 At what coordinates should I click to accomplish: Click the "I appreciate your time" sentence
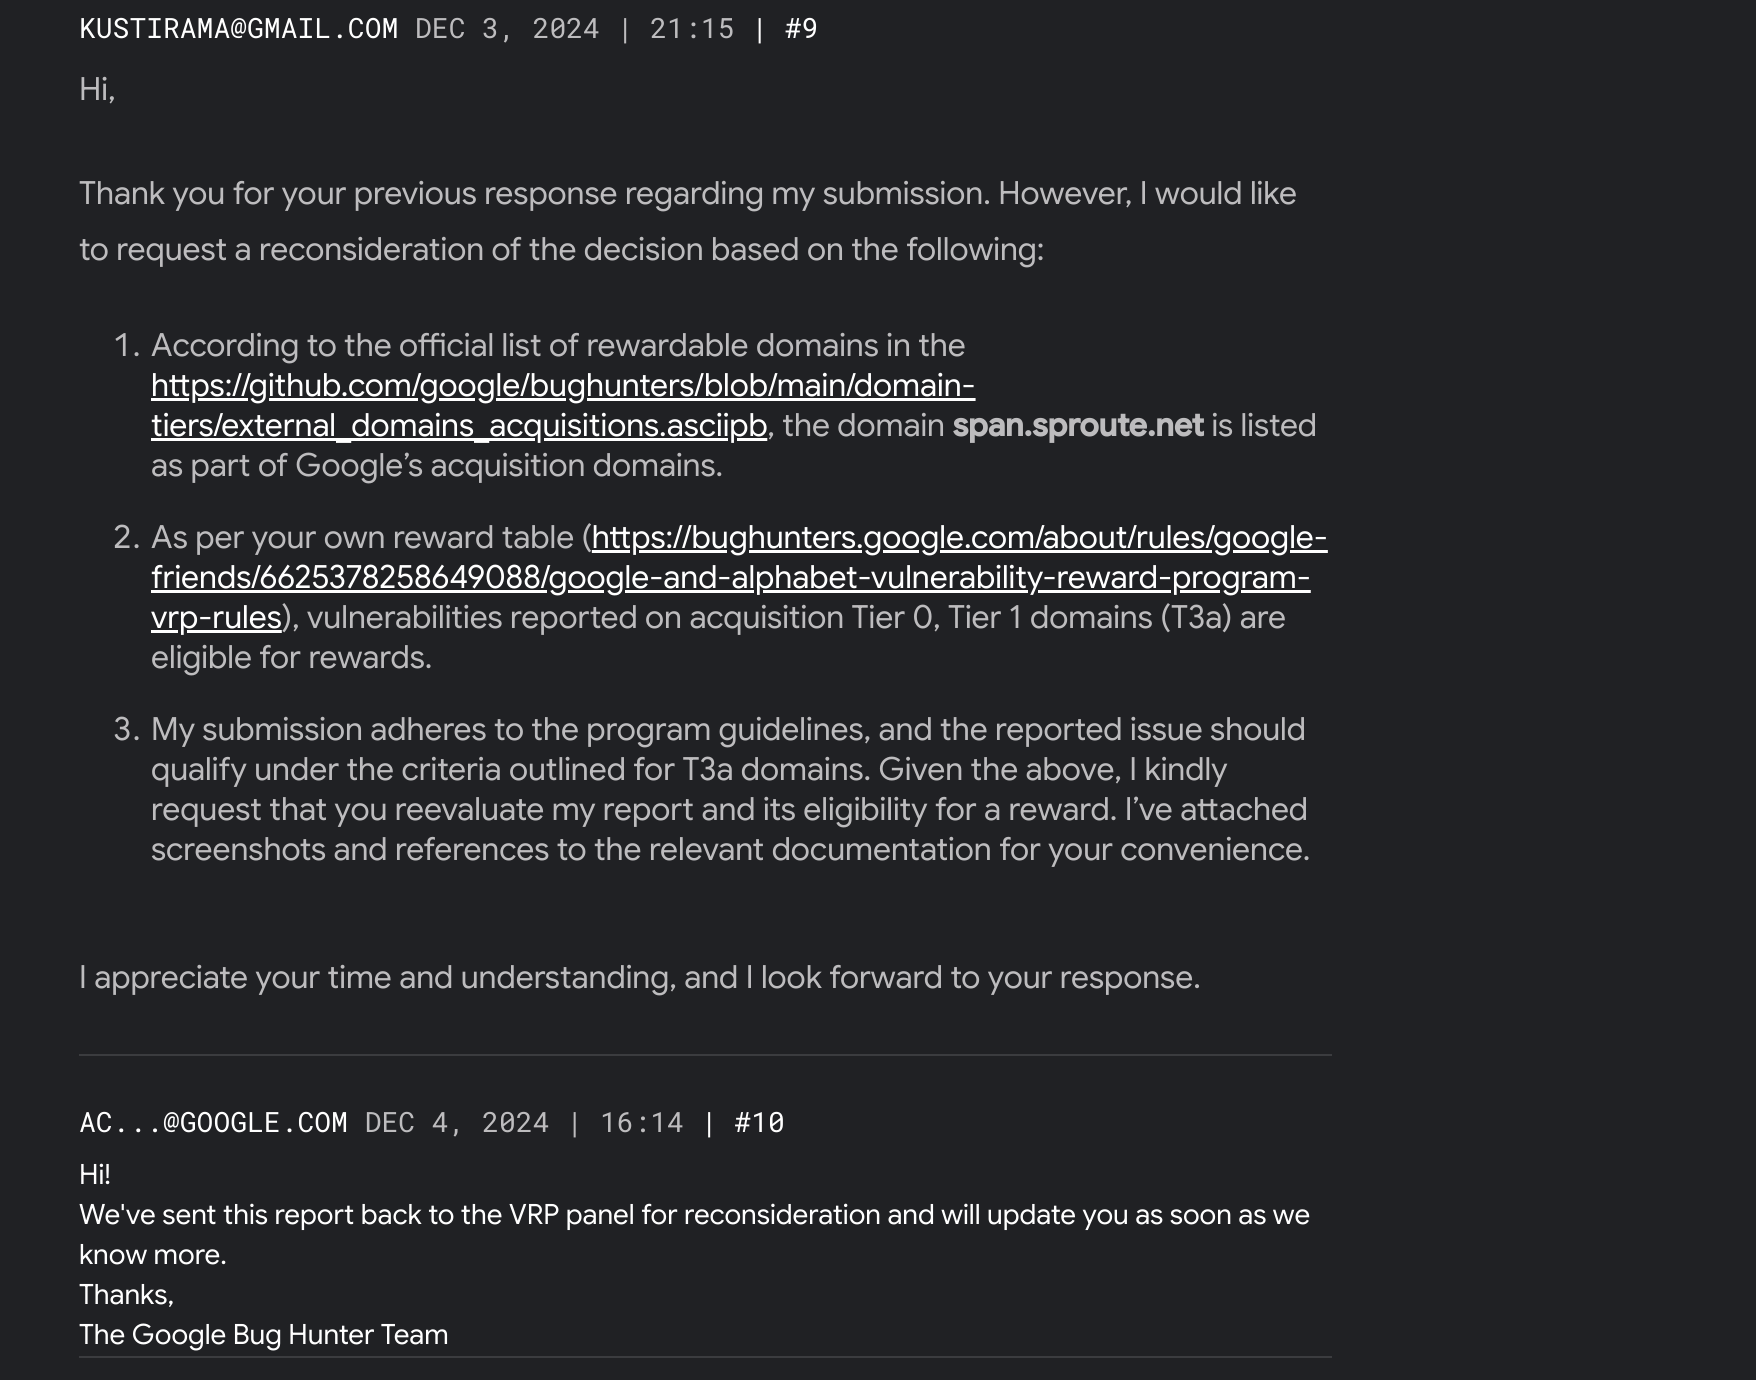coord(639,977)
